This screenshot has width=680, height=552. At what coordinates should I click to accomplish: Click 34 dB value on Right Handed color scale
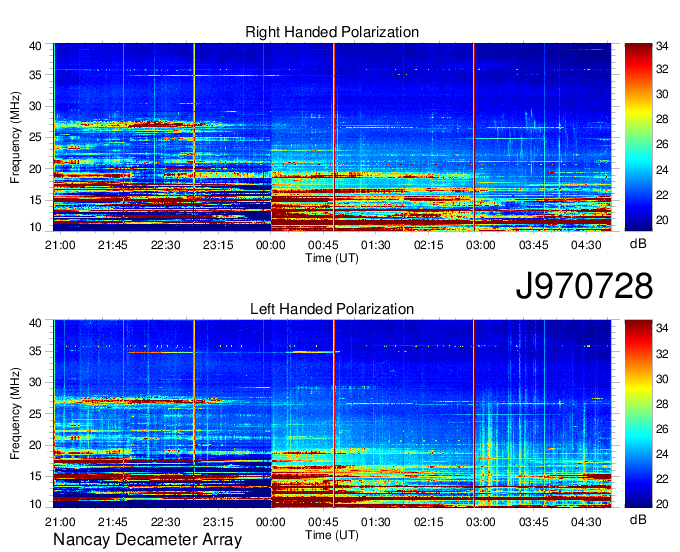662,46
